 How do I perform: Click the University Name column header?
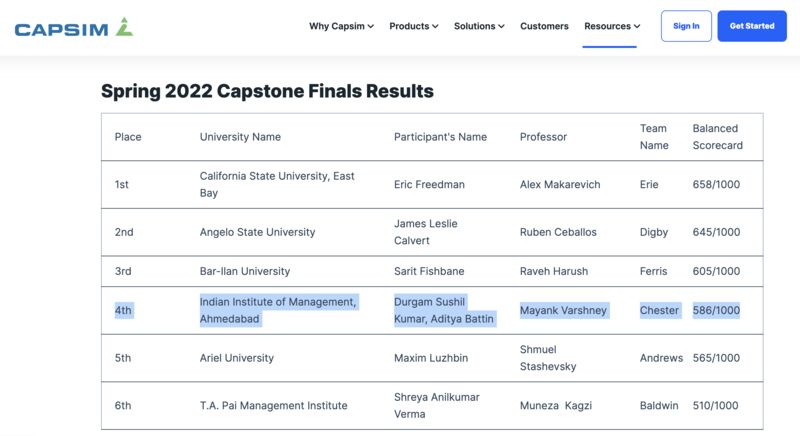coord(240,137)
